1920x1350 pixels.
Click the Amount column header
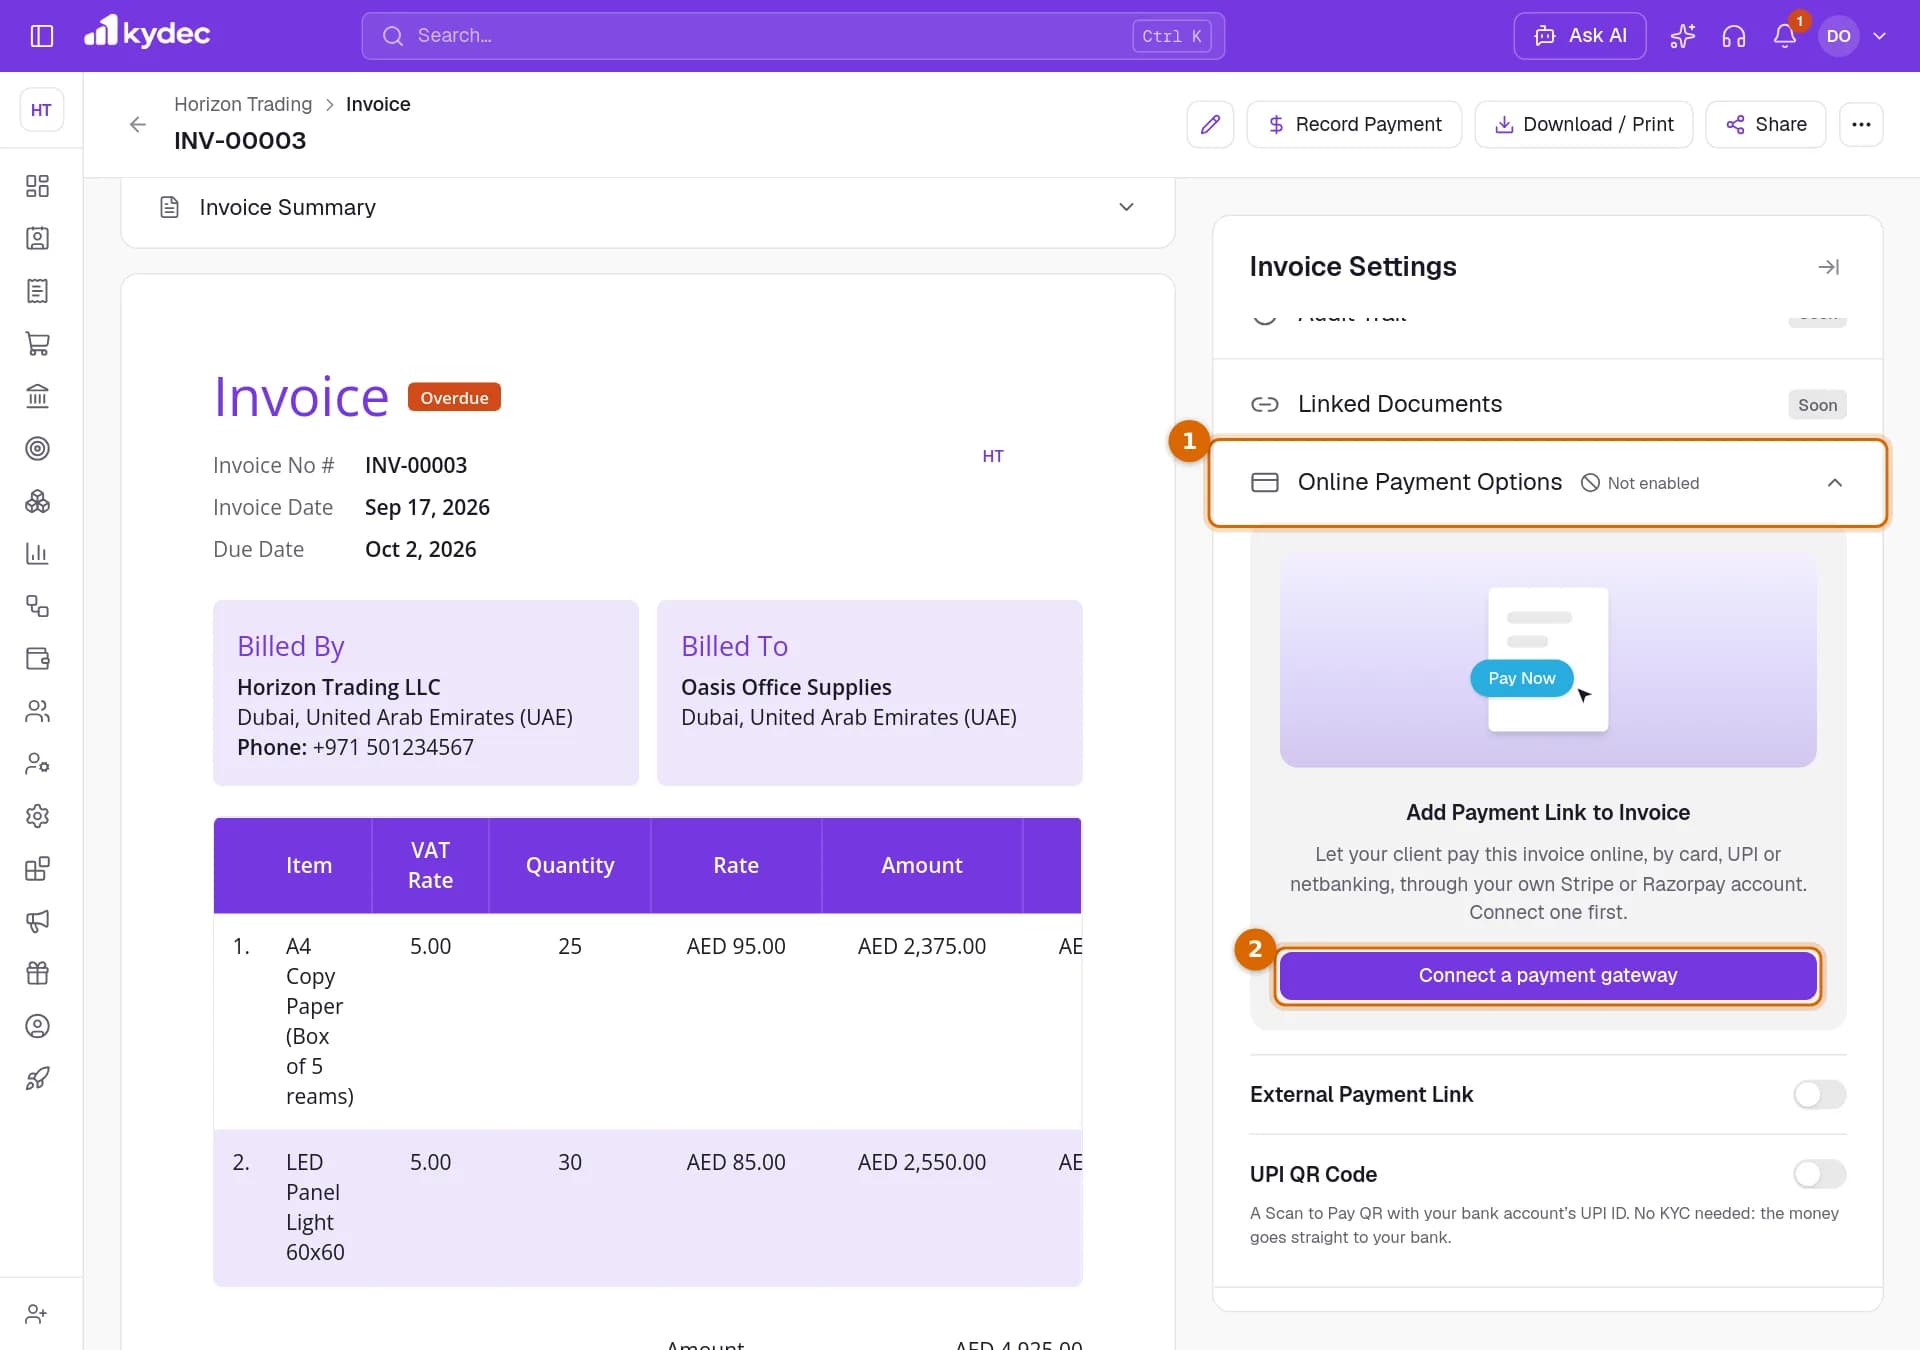pyautogui.click(x=921, y=865)
